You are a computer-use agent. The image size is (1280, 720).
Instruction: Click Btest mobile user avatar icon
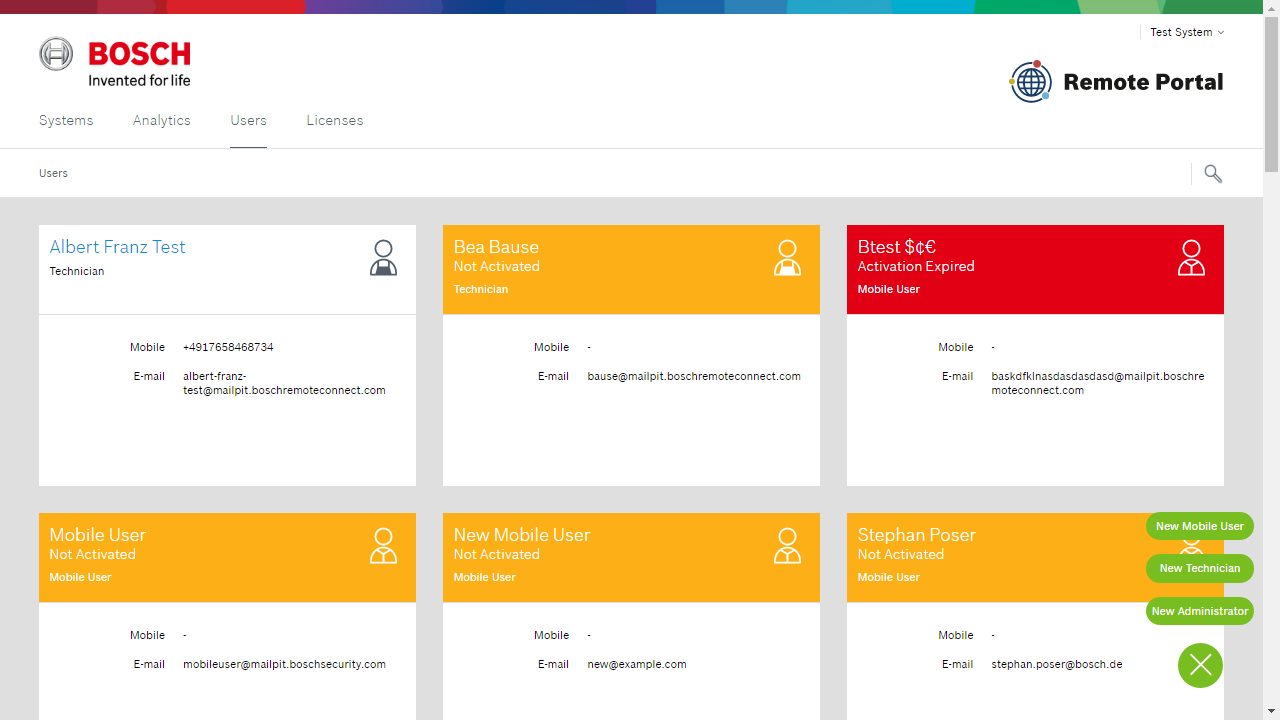click(x=1191, y=258)
